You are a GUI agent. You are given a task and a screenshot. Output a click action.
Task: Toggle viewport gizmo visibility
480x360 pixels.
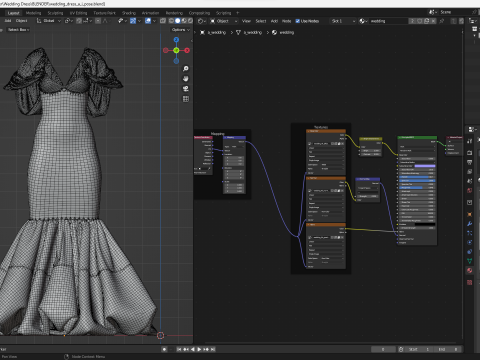[133, 21]
